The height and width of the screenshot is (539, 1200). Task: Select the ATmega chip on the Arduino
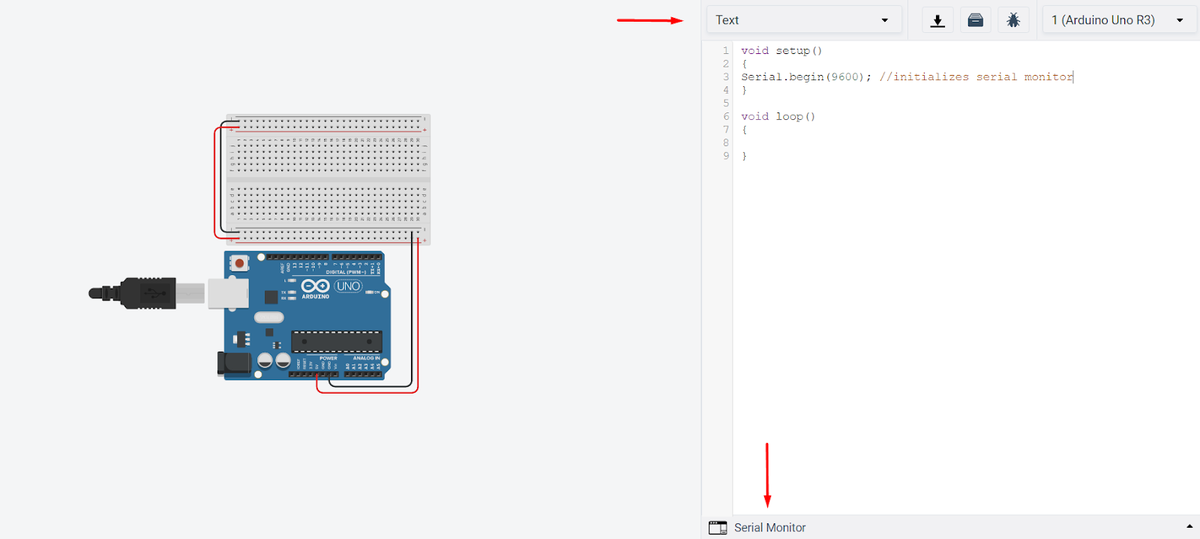point(336,342)
